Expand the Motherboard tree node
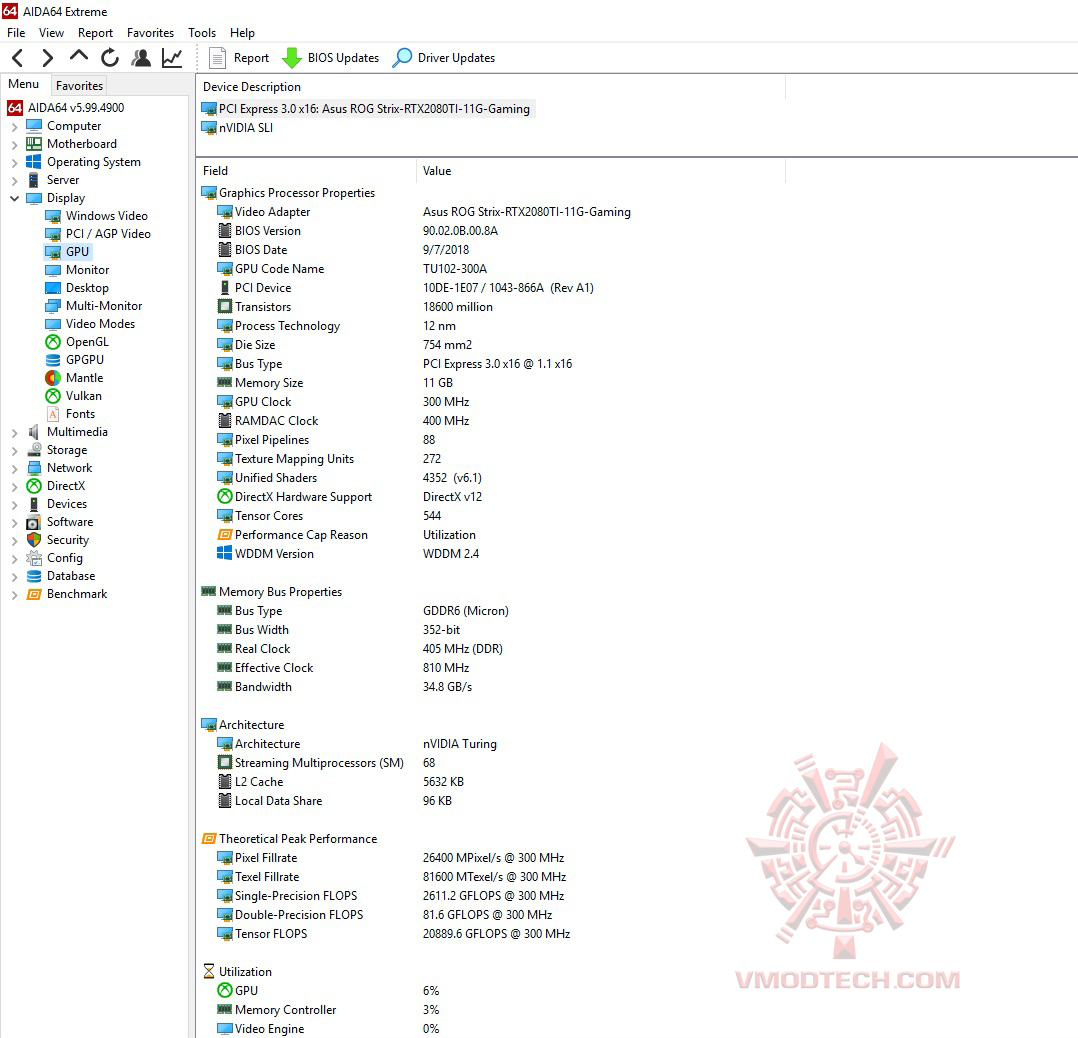Image resolution: width=1078 pixels, height=1038 pixels. pyautogui.click(x=14, y=145)
